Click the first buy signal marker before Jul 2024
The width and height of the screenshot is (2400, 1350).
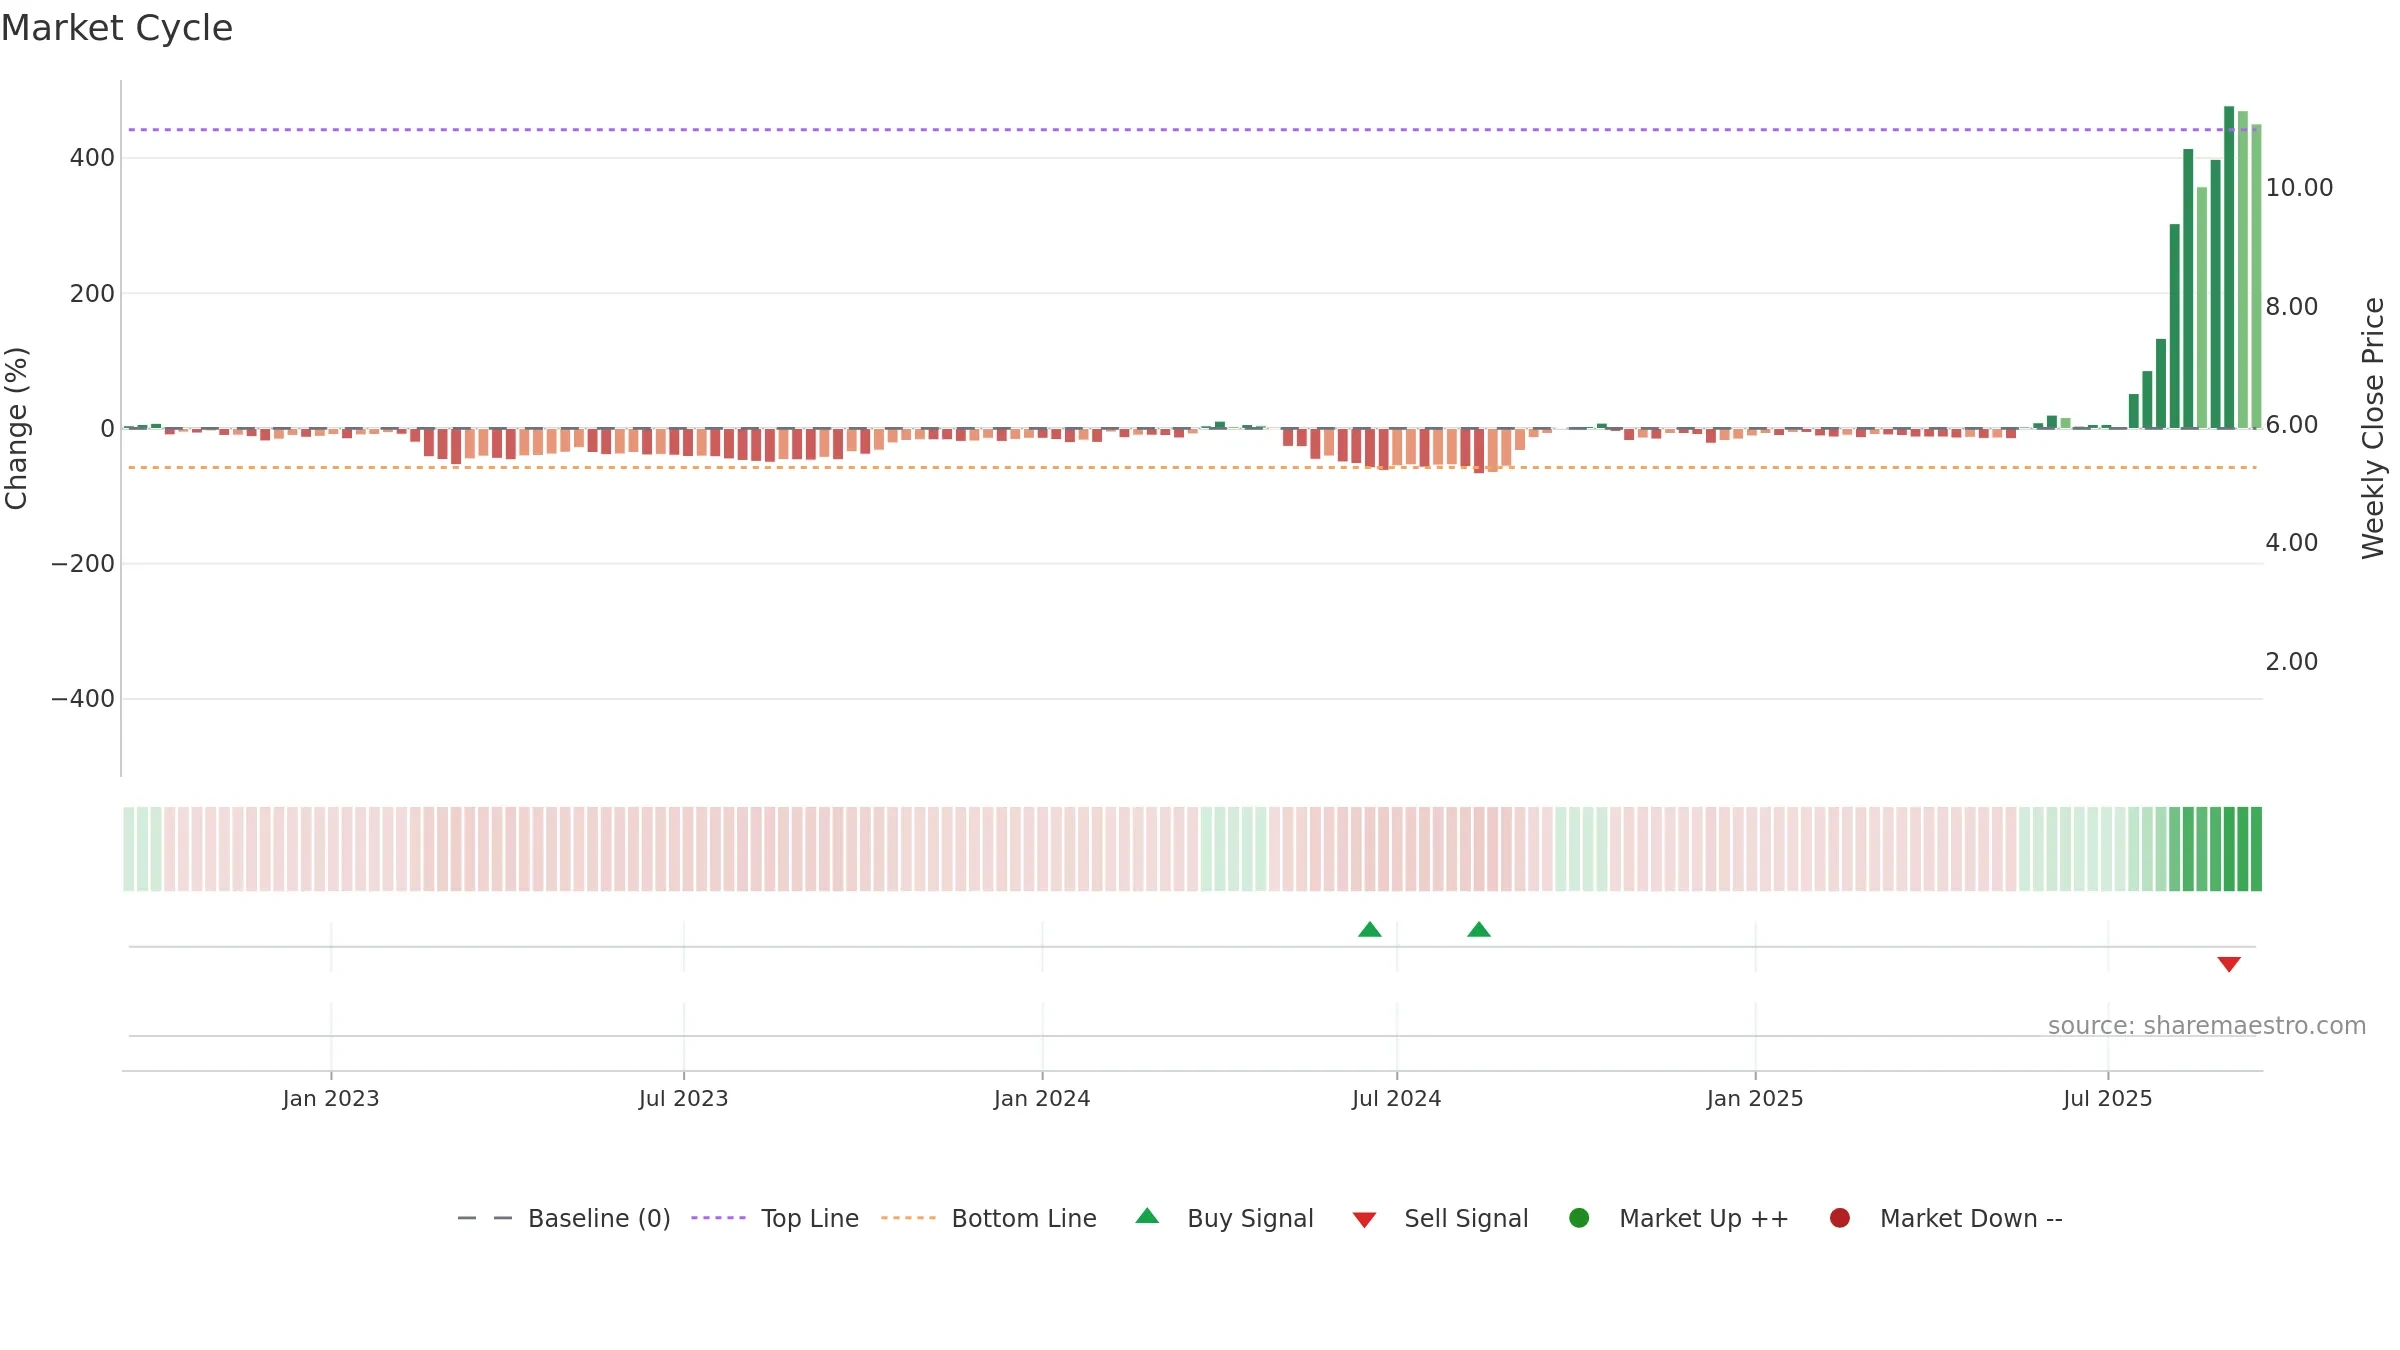pos(1370,930)
